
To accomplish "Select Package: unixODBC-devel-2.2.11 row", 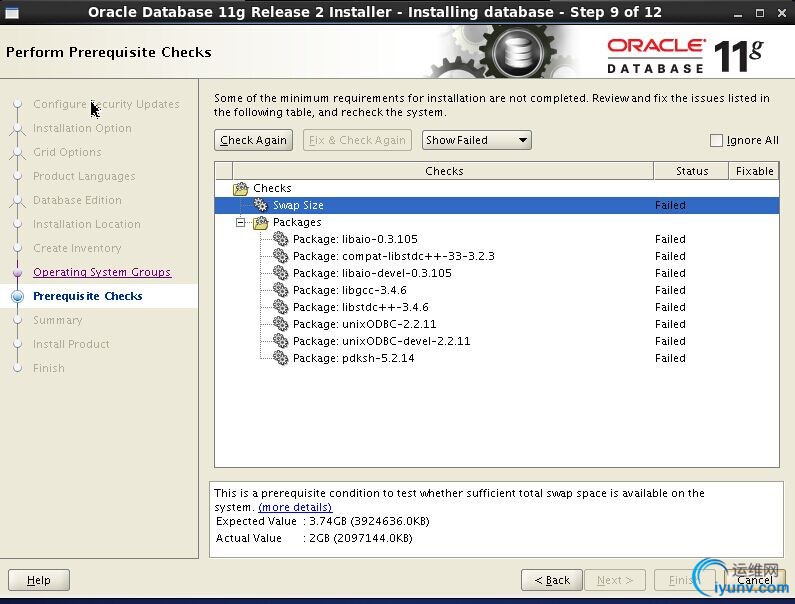I will click(497, 341).
